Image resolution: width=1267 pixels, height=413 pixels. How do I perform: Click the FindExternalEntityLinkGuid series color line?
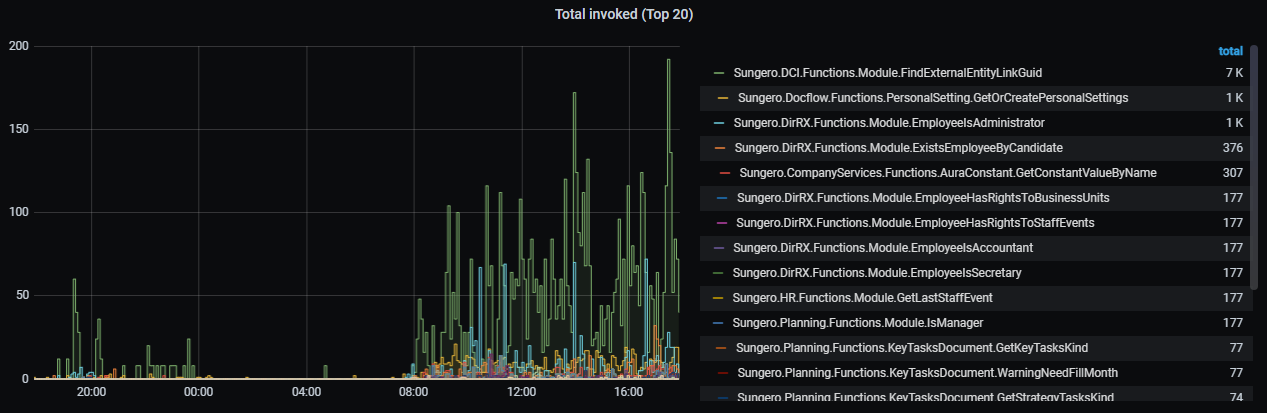tap(718, 73)
